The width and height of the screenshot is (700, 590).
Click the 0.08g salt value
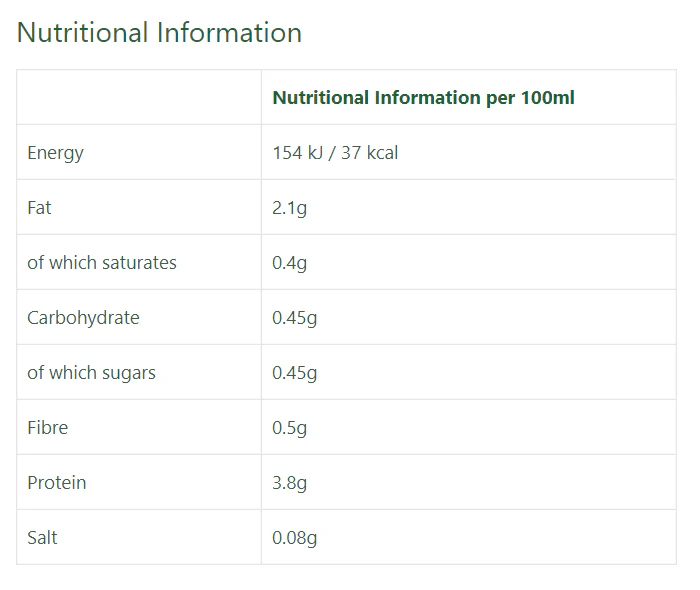click(294, 538)
